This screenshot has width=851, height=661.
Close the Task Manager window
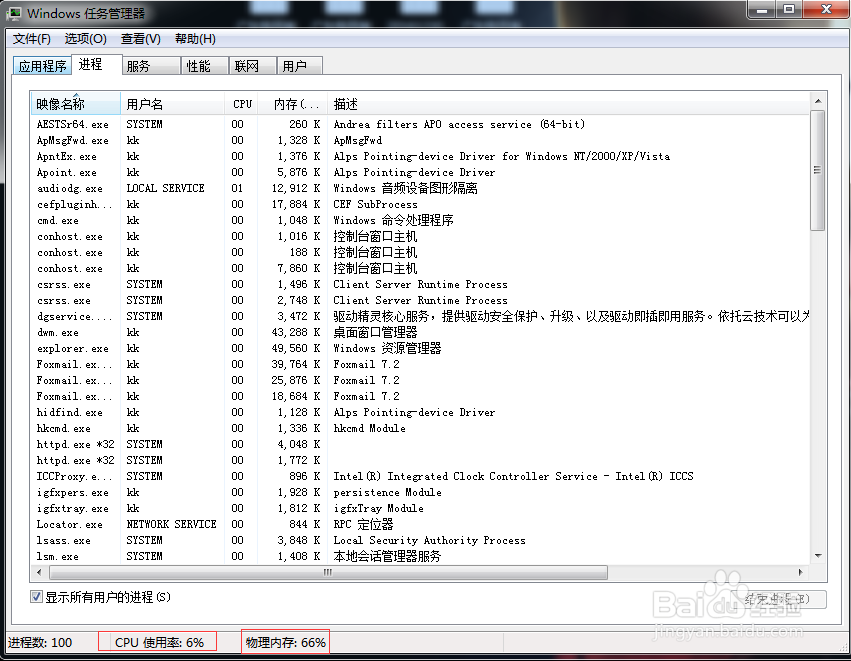[x=826, y=10]
